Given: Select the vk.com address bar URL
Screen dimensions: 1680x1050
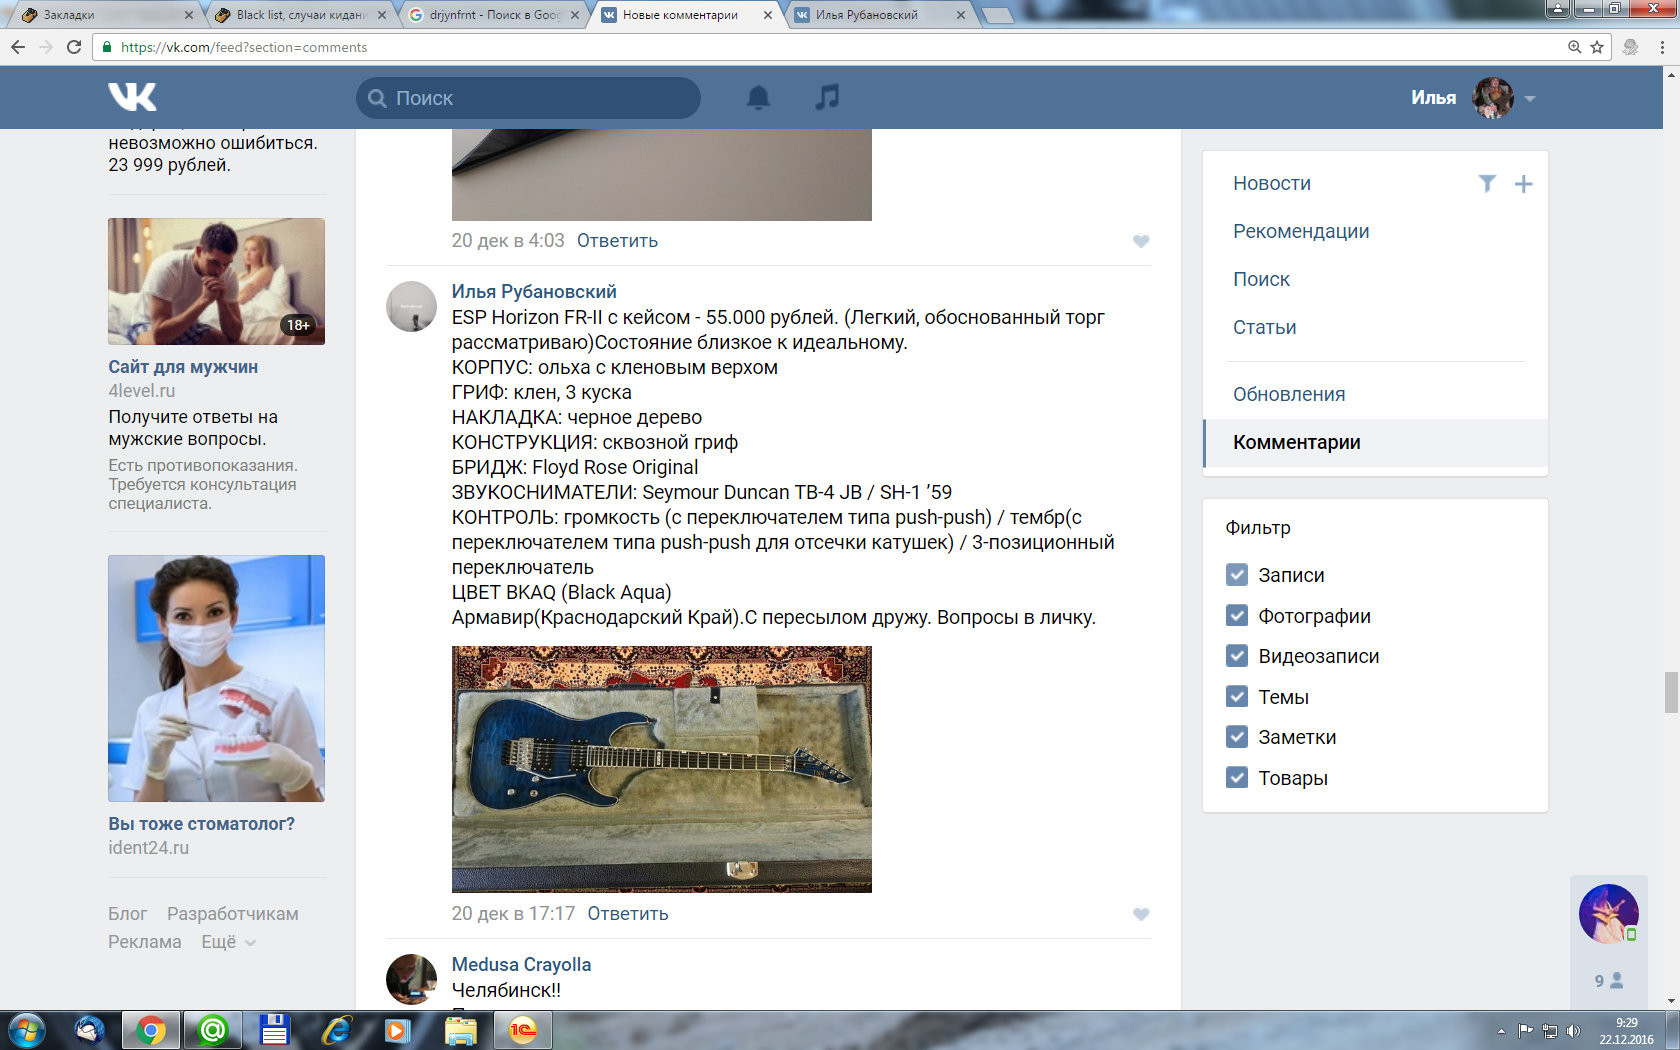Looking at the screenshot, I should 243,47.
